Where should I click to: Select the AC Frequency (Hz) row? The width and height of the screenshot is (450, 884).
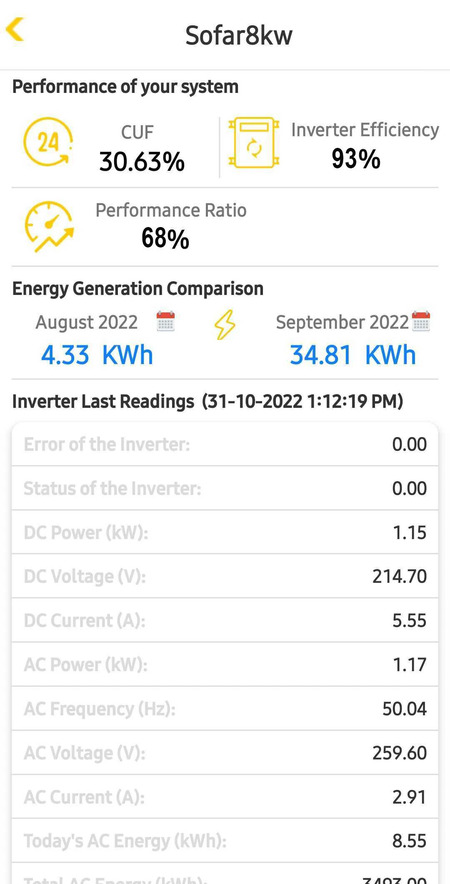pos(224,709)
